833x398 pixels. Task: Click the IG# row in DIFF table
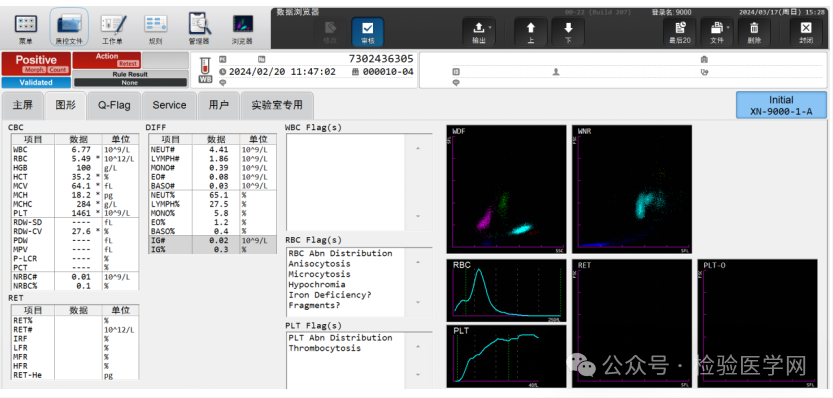pos(212,240)
